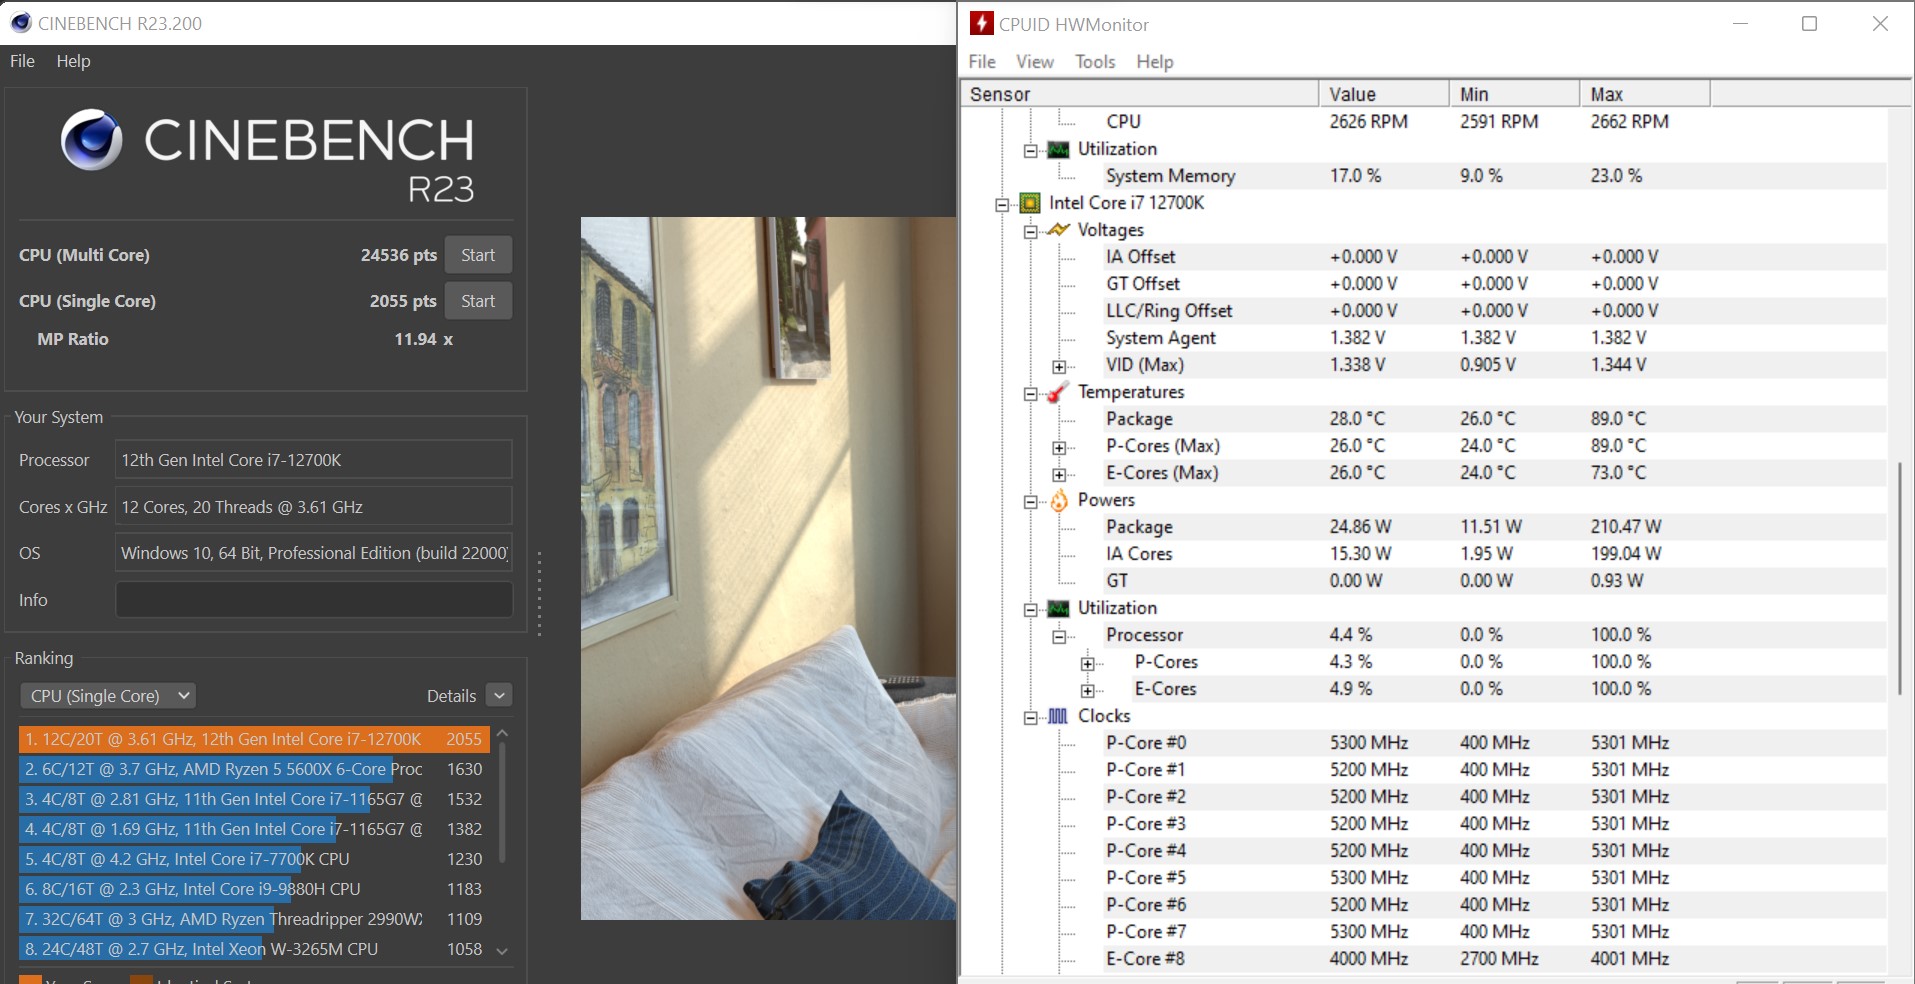Start the CPU (Single Core) test
Image resolution: width=1915 pixels, height=984 pixels.
(x=478, y=301)
